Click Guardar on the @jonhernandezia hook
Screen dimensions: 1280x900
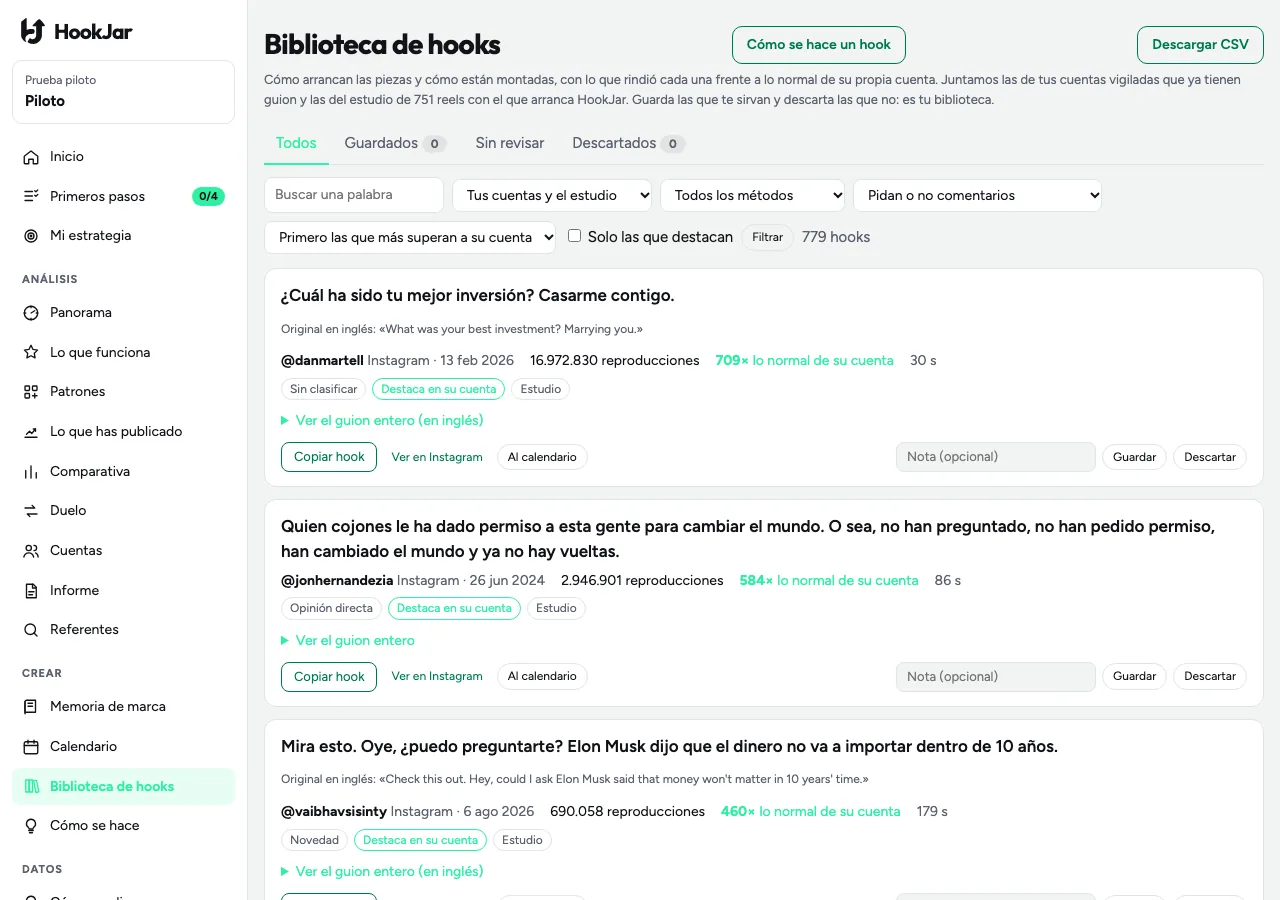coord(1135,677)
